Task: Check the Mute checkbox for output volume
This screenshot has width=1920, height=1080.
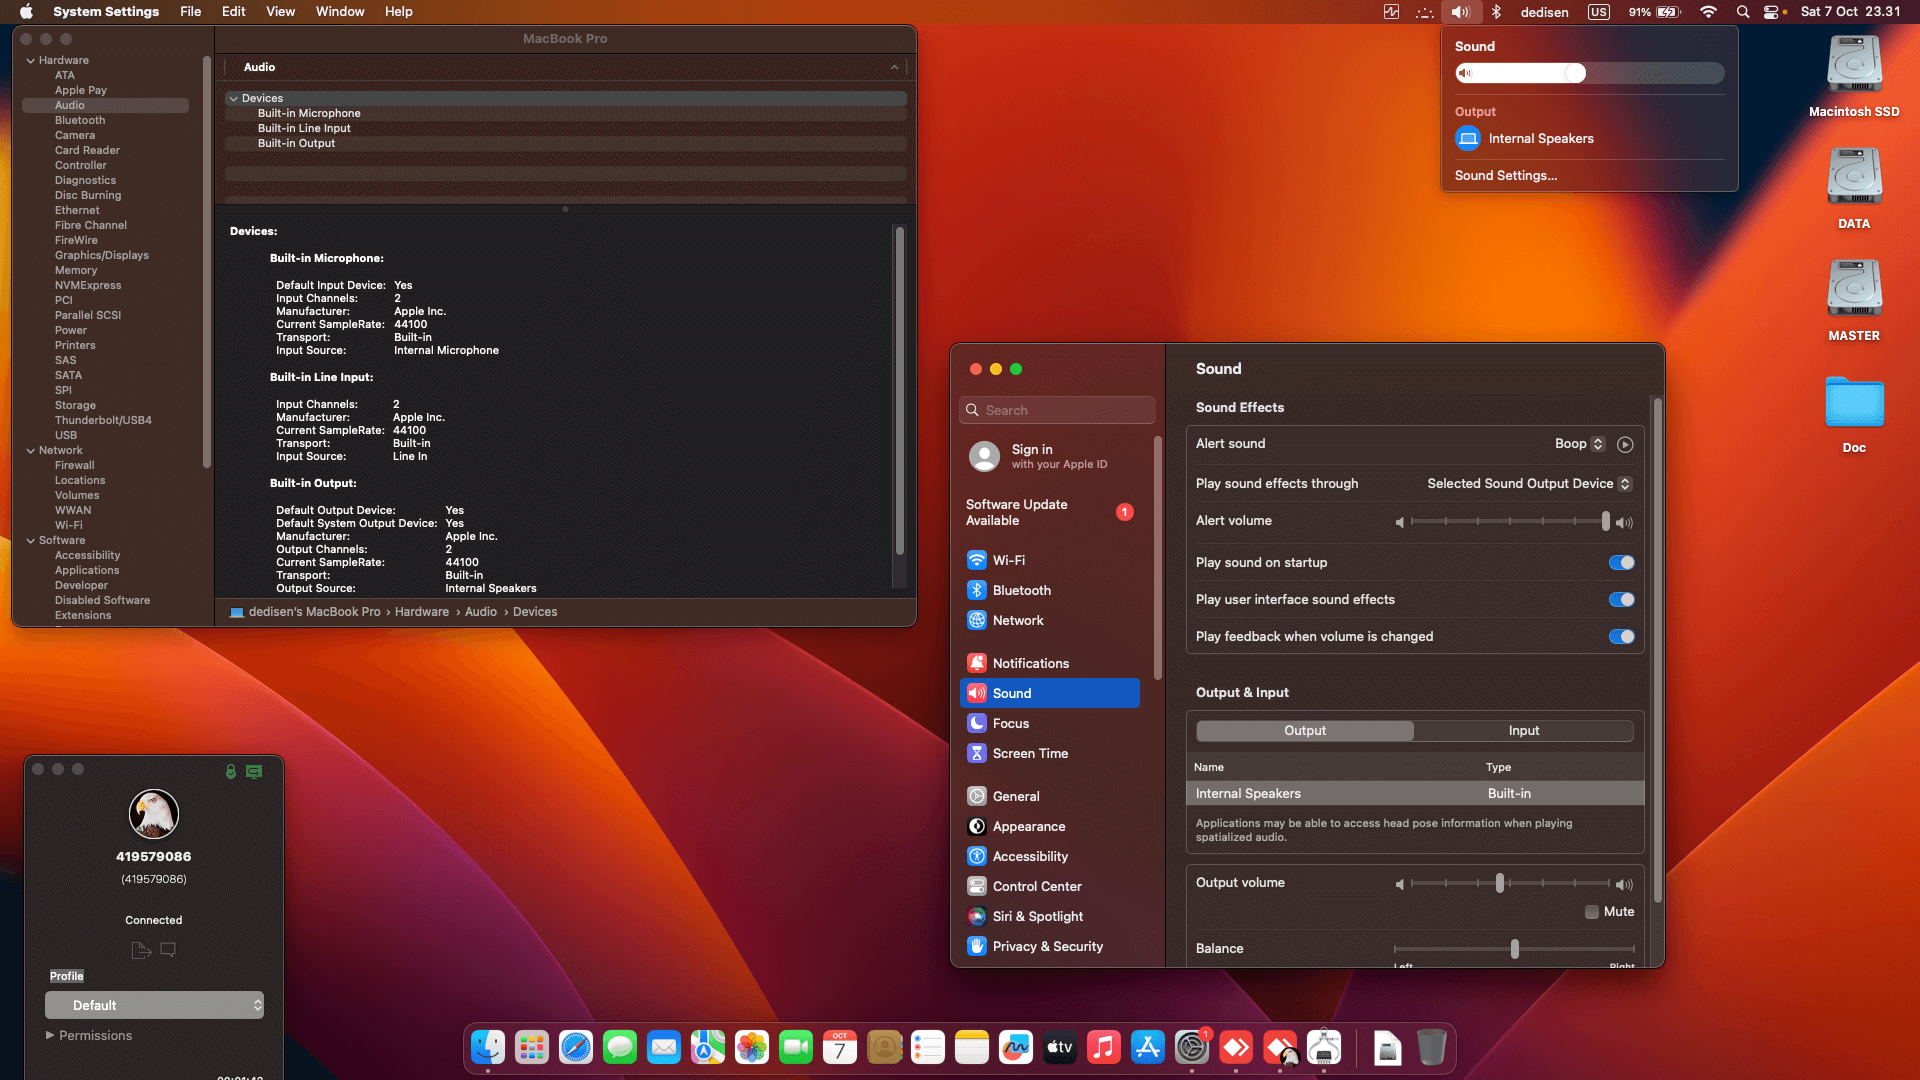Action: (1592, 912)
